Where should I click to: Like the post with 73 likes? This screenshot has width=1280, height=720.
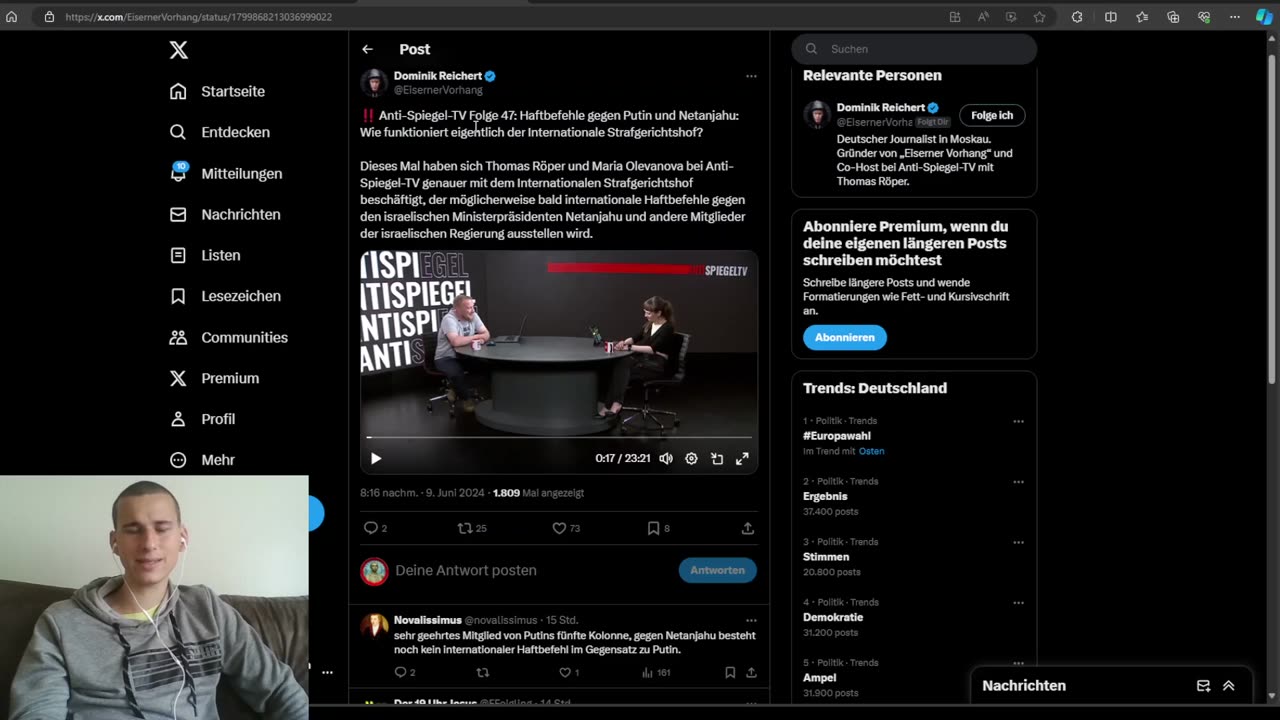pos(566,528)
